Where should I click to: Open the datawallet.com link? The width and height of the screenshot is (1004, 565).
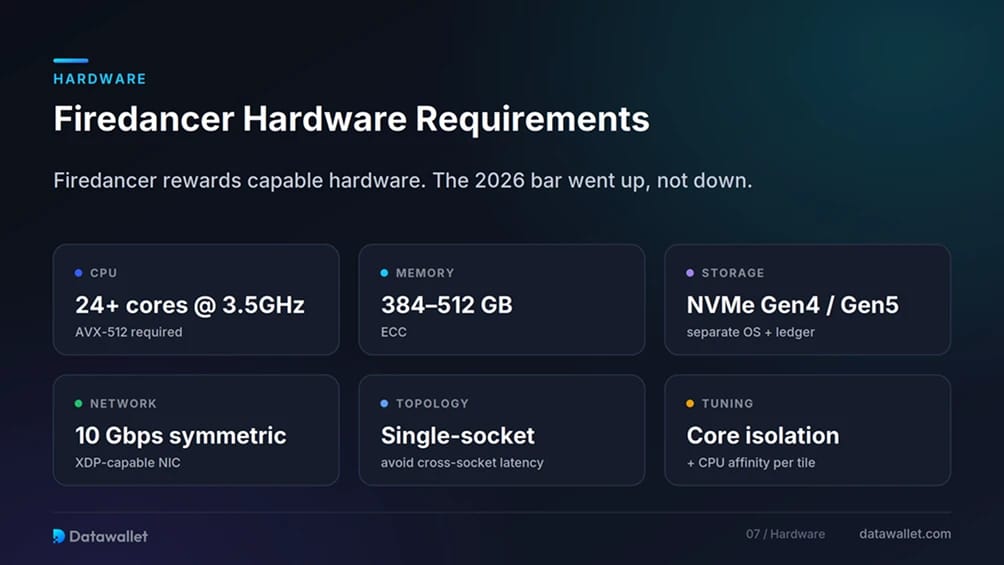[x=905, y=534]
